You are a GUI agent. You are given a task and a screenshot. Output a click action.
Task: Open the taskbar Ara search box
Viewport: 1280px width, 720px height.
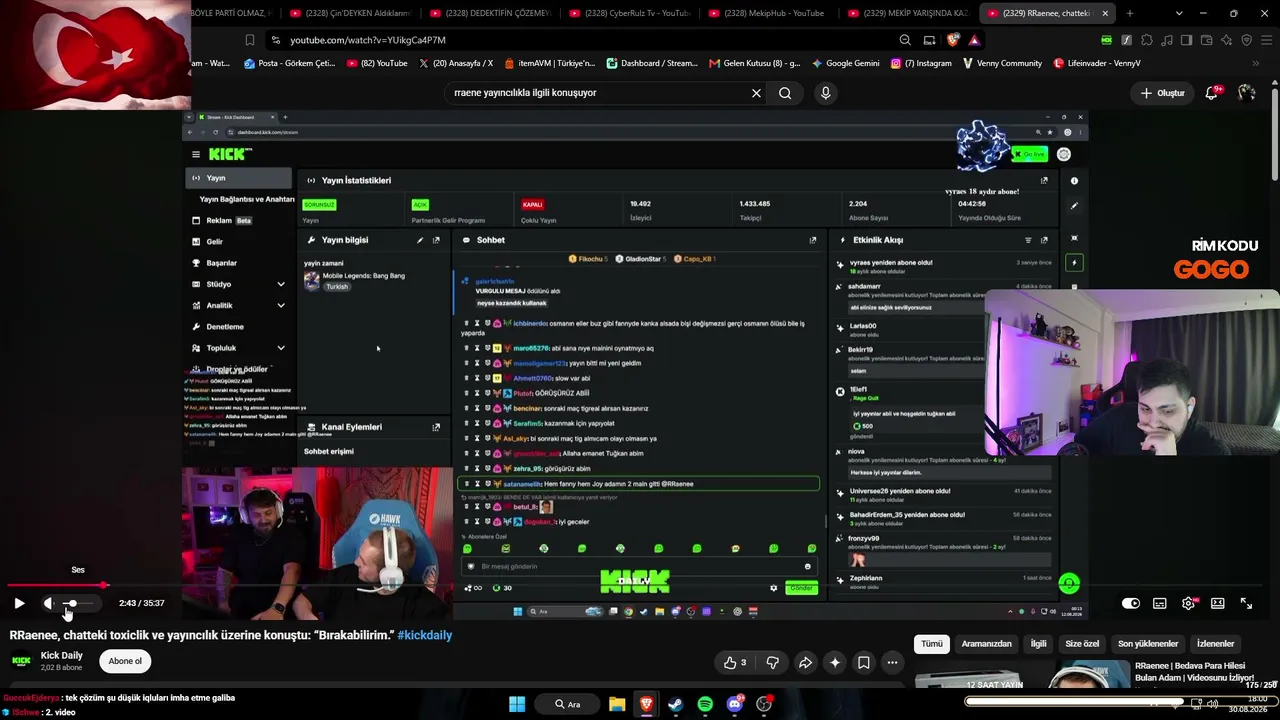click(x=568, y=704)
